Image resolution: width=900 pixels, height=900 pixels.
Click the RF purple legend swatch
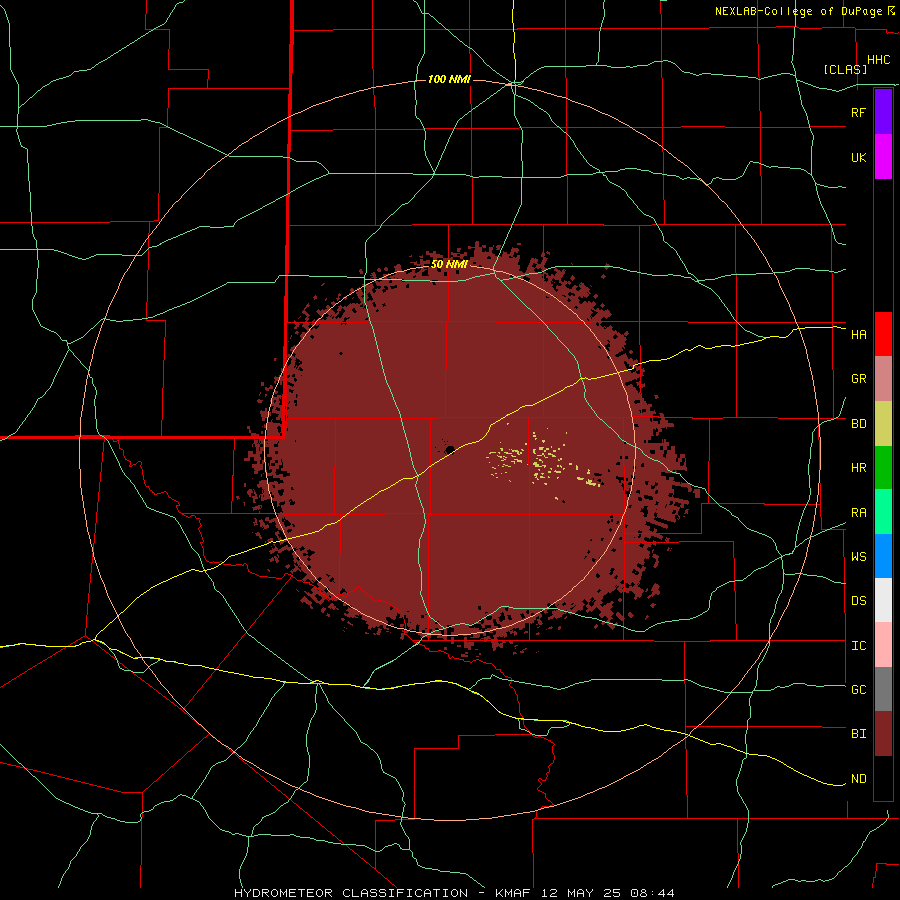coord(883,112)
